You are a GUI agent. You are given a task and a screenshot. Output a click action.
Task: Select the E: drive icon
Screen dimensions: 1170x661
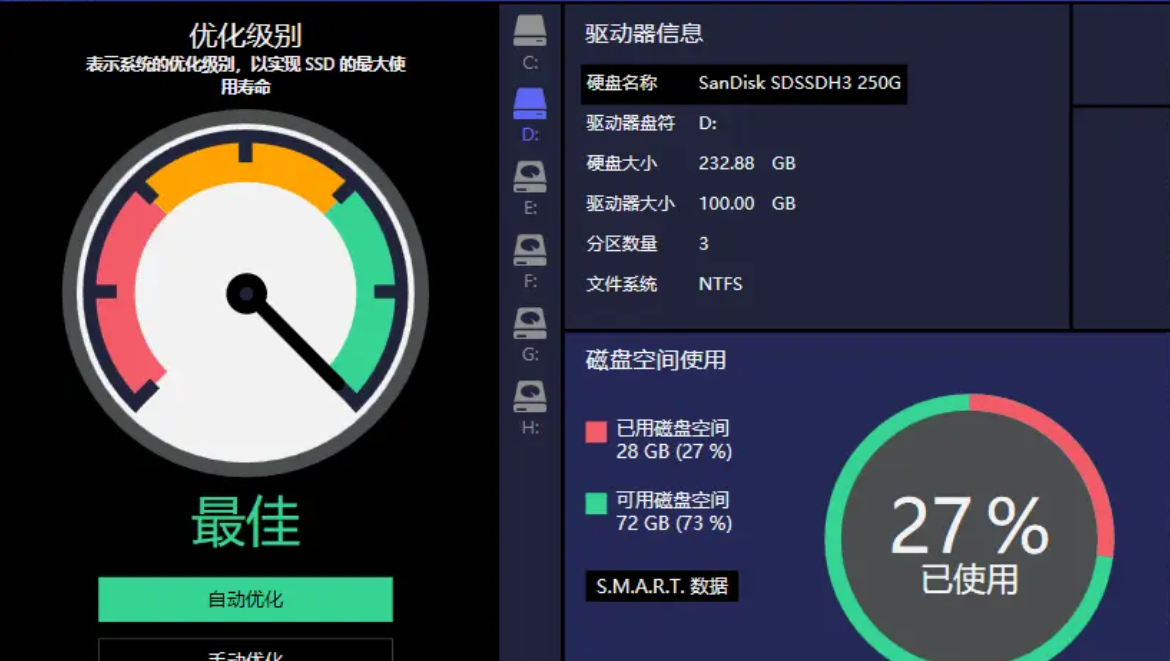pos(528,177)
